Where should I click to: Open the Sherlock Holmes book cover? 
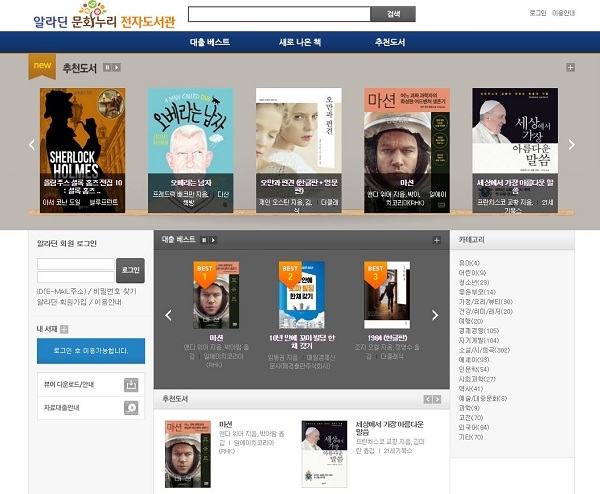(x=83, y=150)
